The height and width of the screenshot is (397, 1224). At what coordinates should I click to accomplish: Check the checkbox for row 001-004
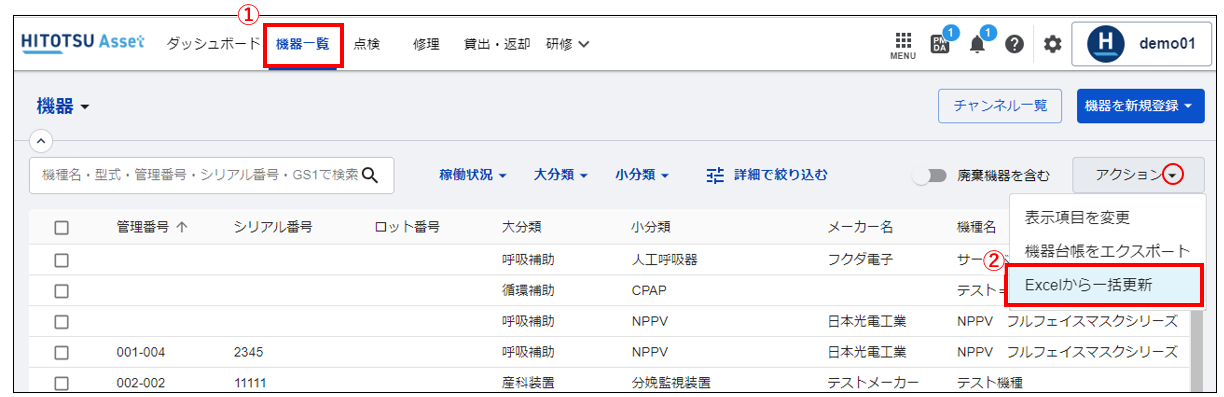tap(61, 352)
